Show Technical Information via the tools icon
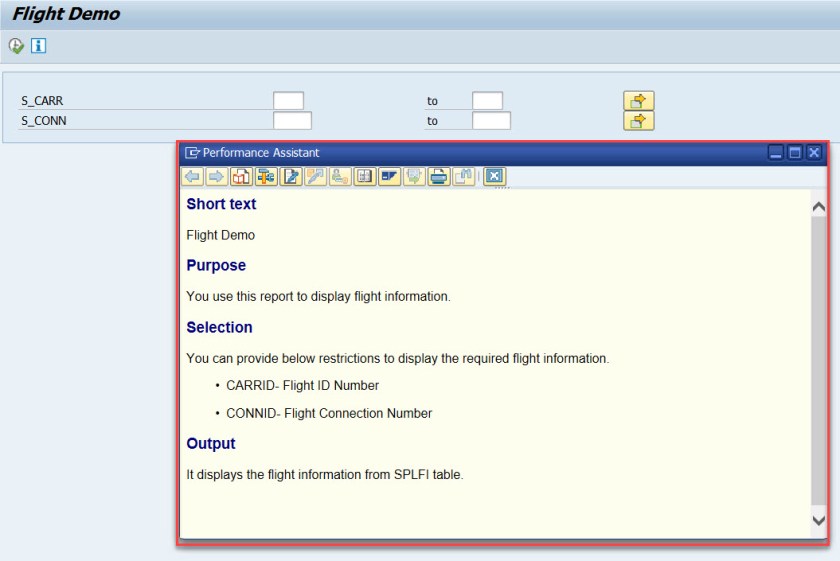Image resolution: width=840 pixels, height=561 pixels. pos(266,177)
